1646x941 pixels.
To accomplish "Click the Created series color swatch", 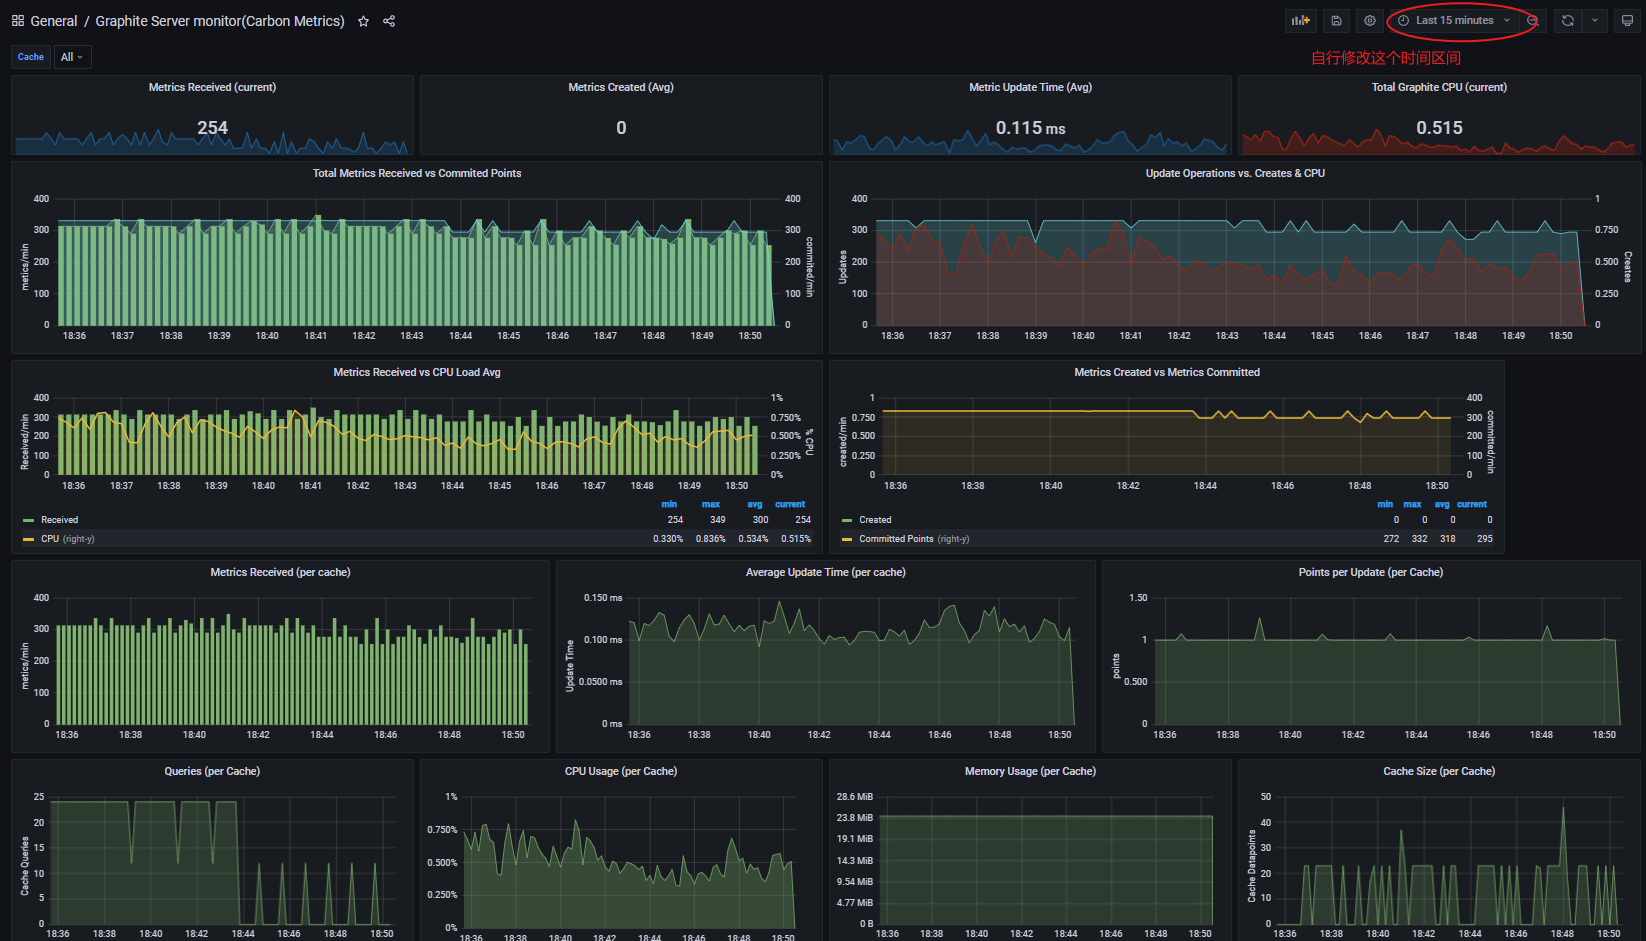I will point(847,520).
